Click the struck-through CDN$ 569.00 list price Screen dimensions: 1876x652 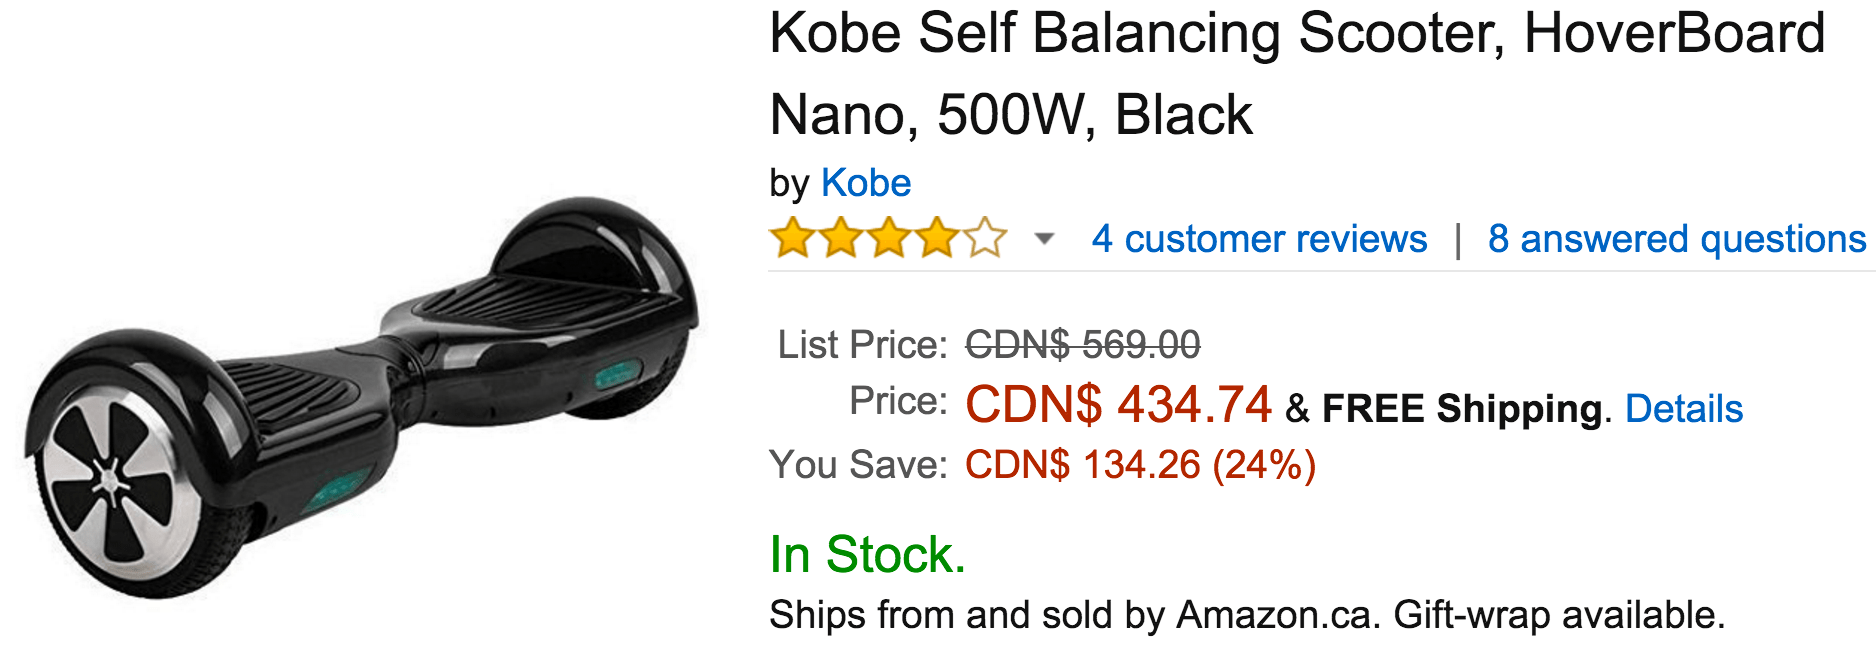pyautogui.click(x=1082, y=345)
